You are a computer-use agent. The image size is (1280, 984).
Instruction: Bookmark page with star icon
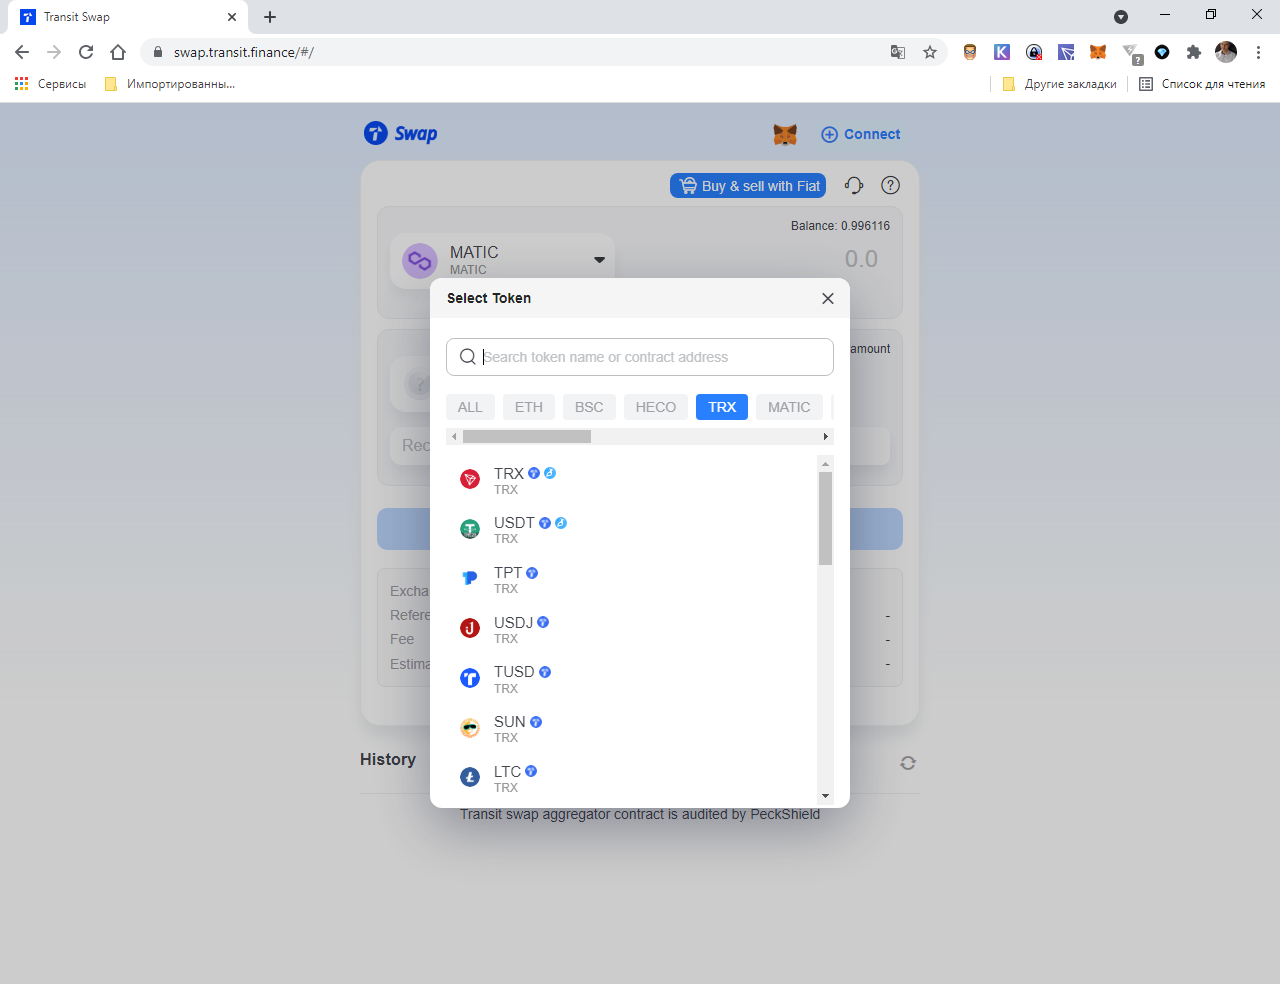(x=930, y=52)
